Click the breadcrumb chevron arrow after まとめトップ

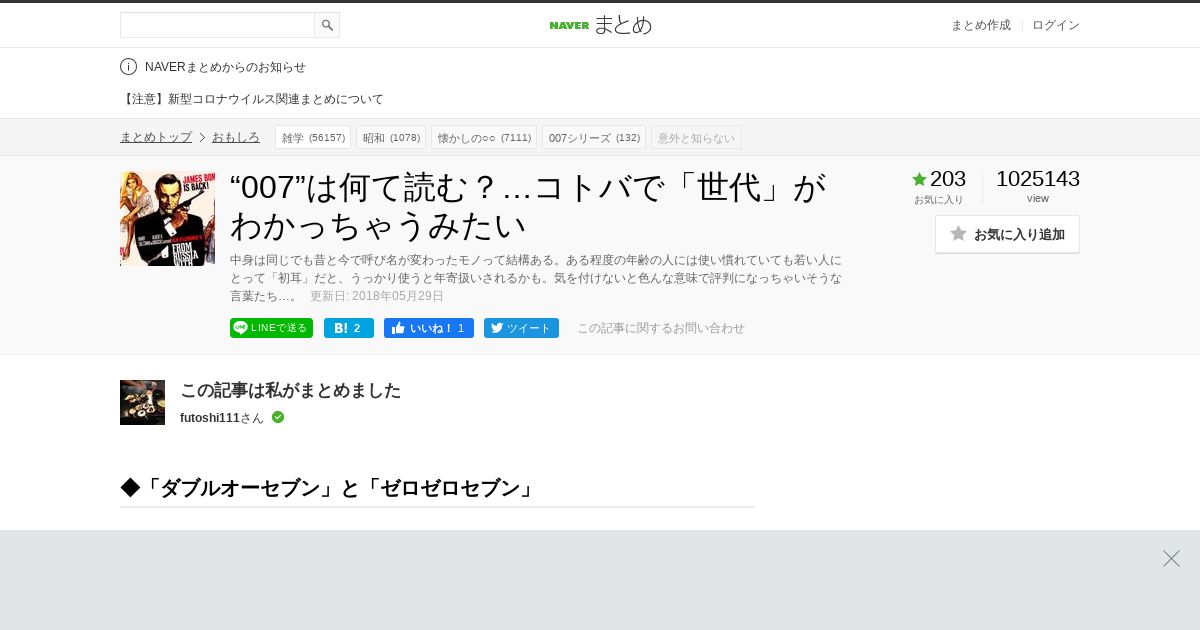[x=202, y=137]
